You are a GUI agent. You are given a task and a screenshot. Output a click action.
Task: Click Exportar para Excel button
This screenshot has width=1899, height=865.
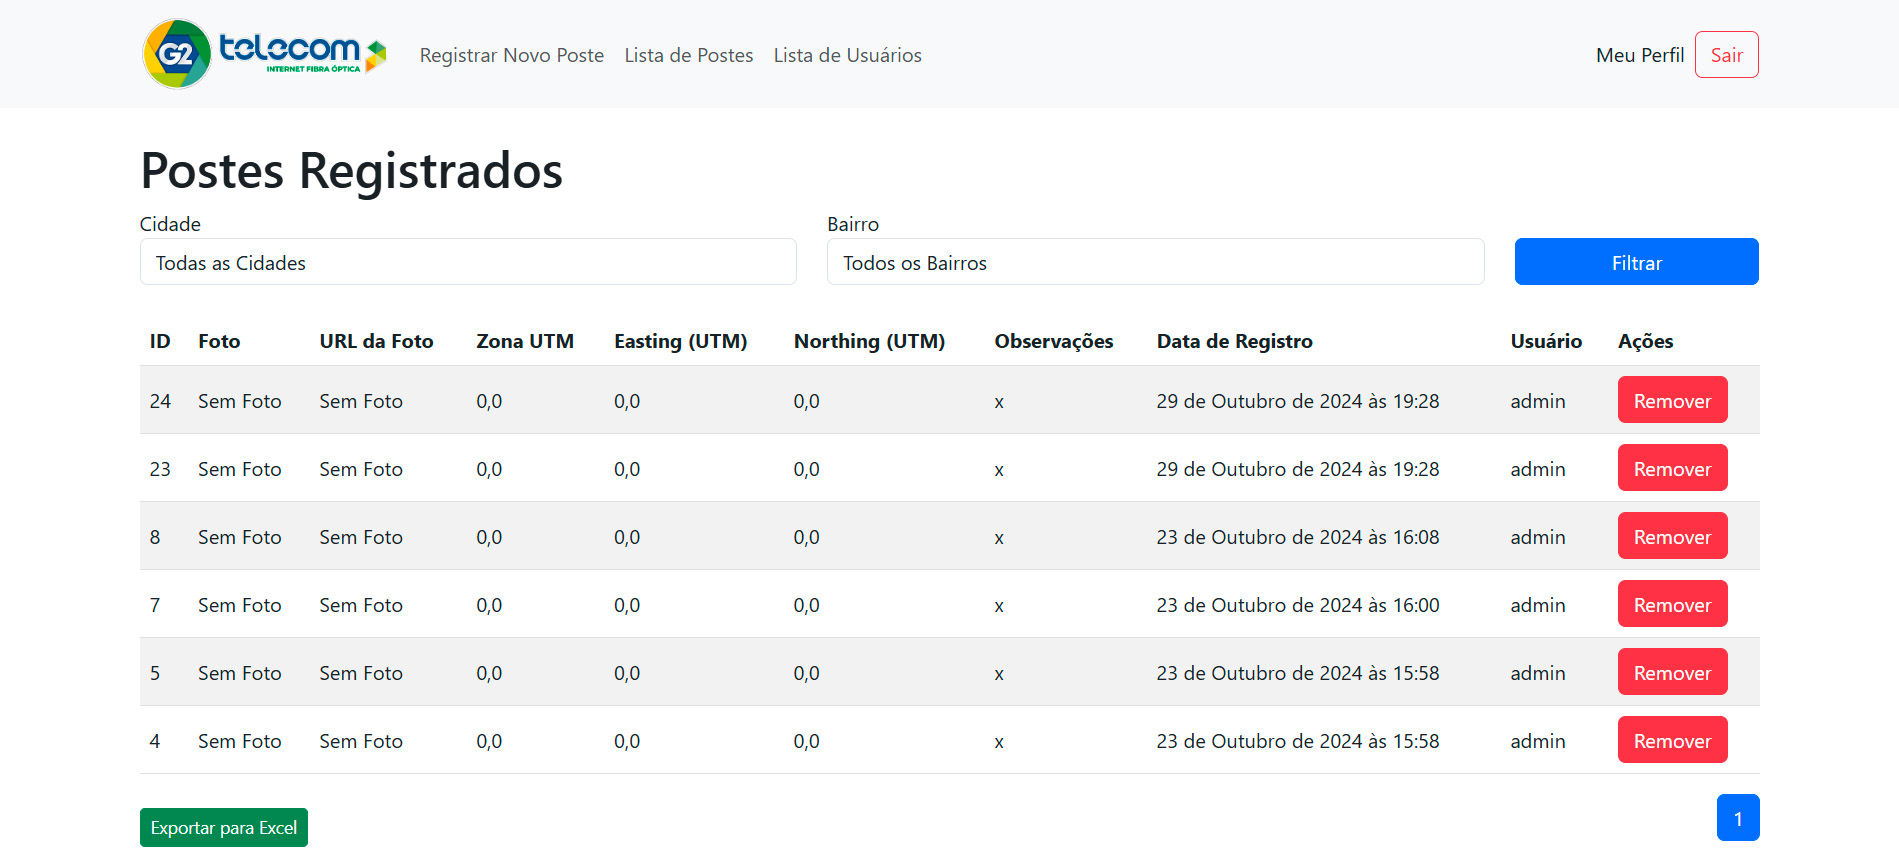coord(224,828)
